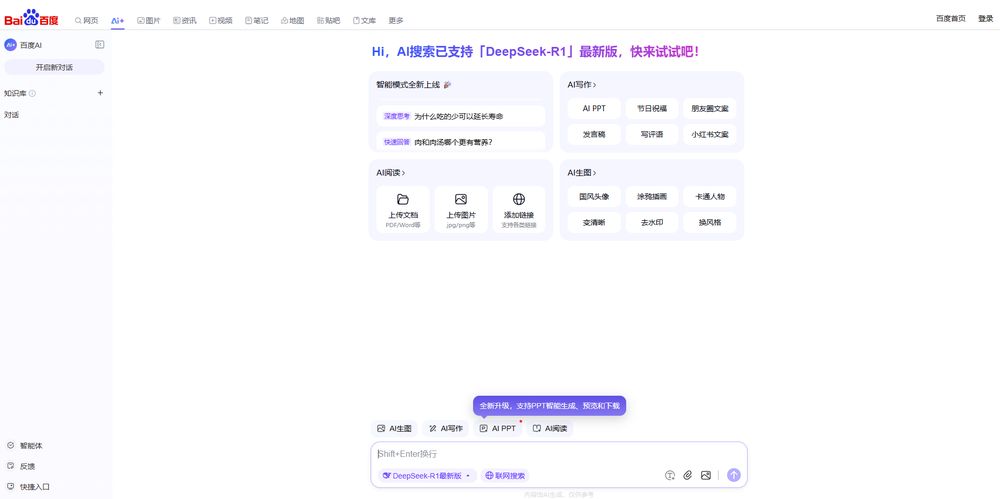Open the 更多 menu in top nav
Viewport: 1000px width, 499px height.
pos(396,20)
